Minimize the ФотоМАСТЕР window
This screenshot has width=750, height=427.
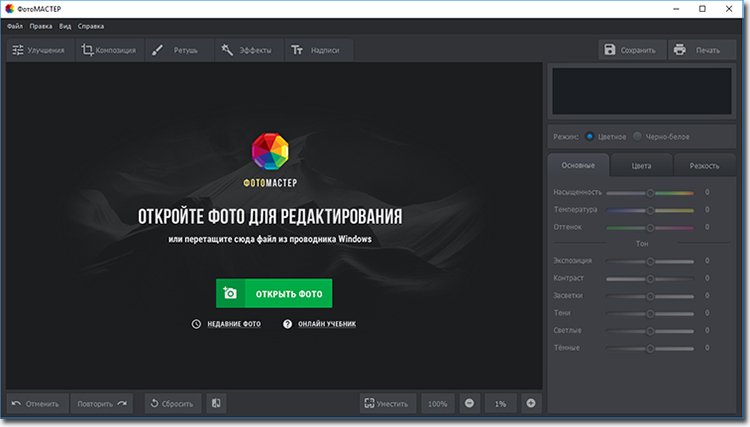(x=676, y=9)
